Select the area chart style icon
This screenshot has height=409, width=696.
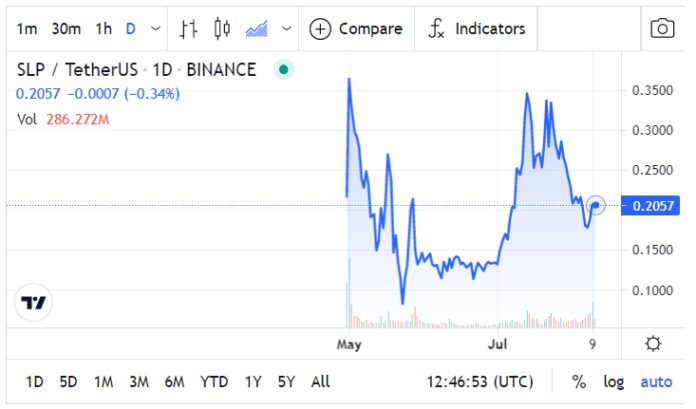pyautogui.click(x=256, y=29)
